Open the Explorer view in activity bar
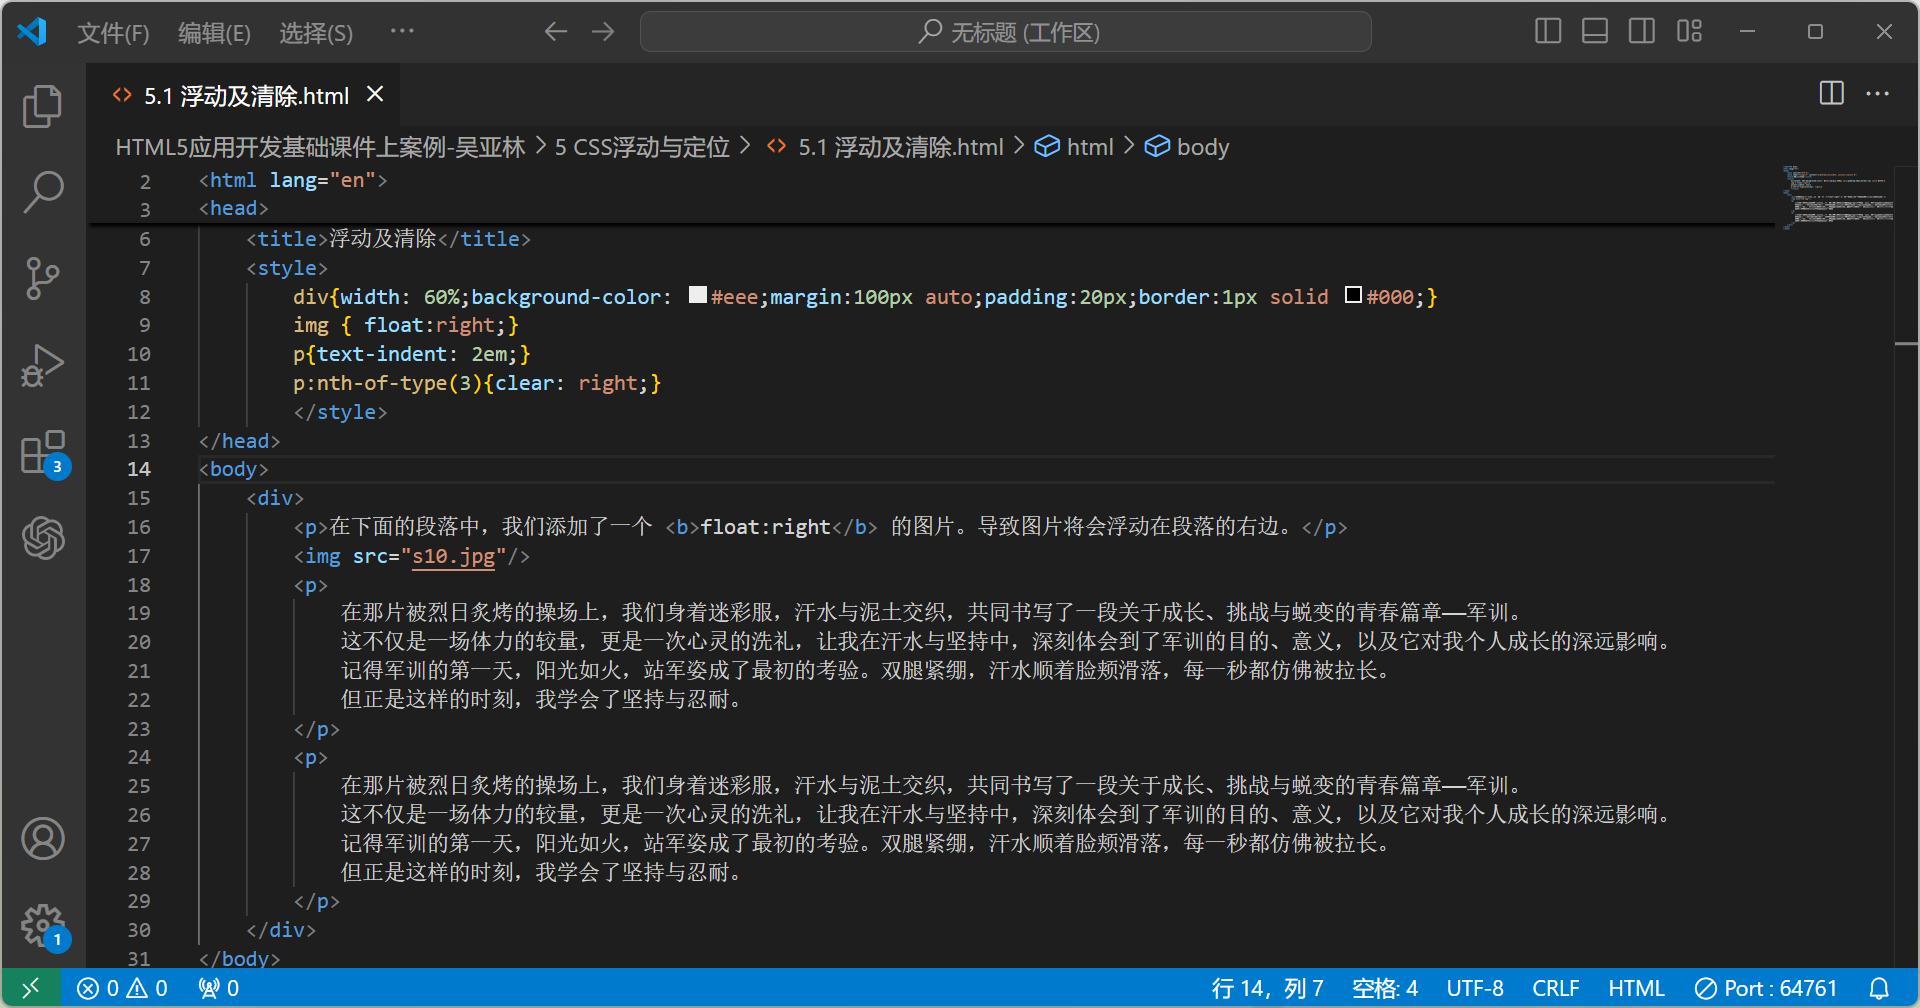1920x1008 pixels. (42, 107)
